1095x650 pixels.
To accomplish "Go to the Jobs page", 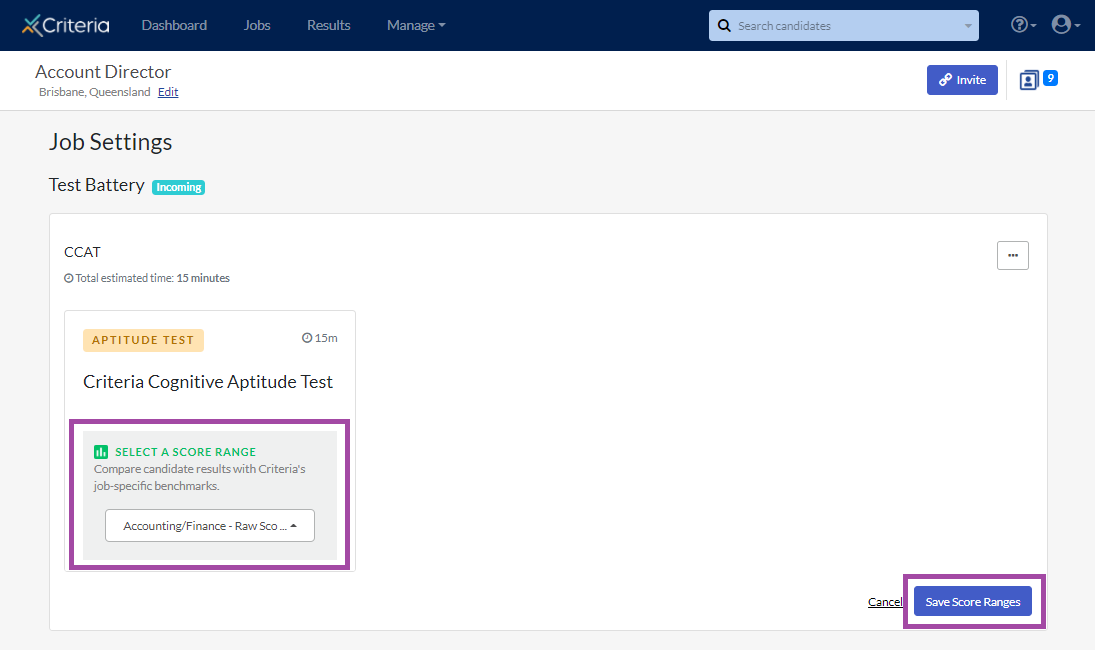I will pos(257,26).
